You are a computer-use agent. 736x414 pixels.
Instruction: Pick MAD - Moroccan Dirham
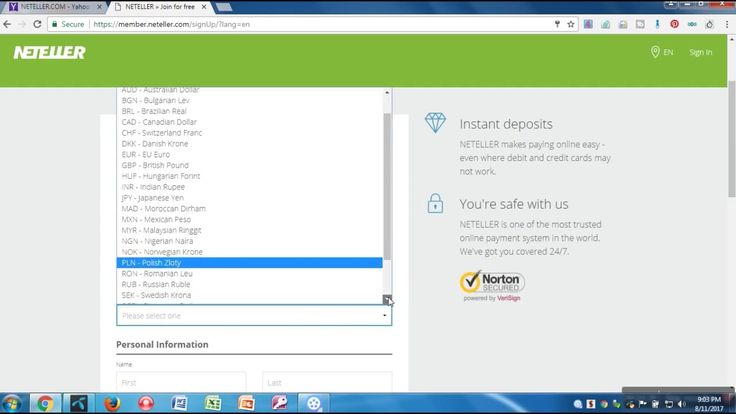pyautogui.click(x=250, y=208)
